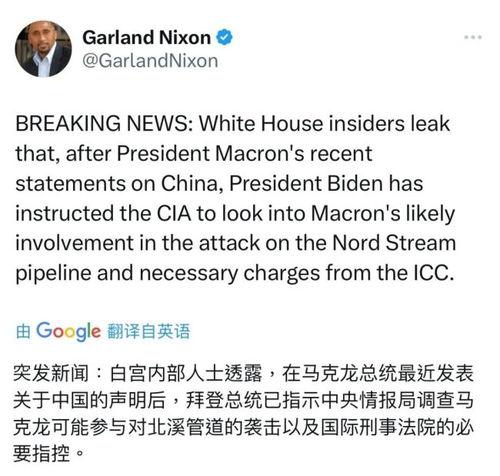Click the words 'White House insiders leak'

(x=324, y=124)
